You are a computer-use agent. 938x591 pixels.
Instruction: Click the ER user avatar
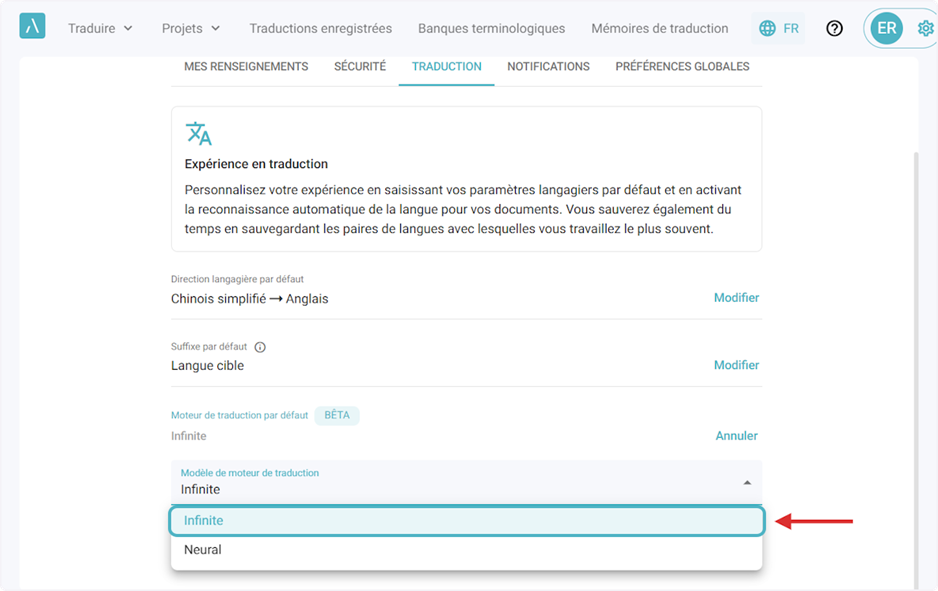[x=887, y=28]
